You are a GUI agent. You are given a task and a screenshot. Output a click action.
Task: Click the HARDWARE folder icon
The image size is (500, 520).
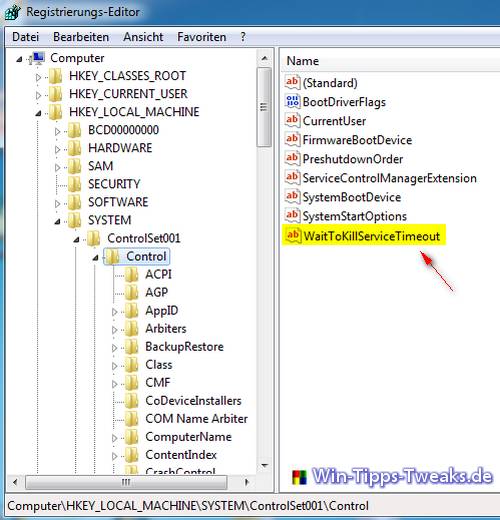point(74,148)
